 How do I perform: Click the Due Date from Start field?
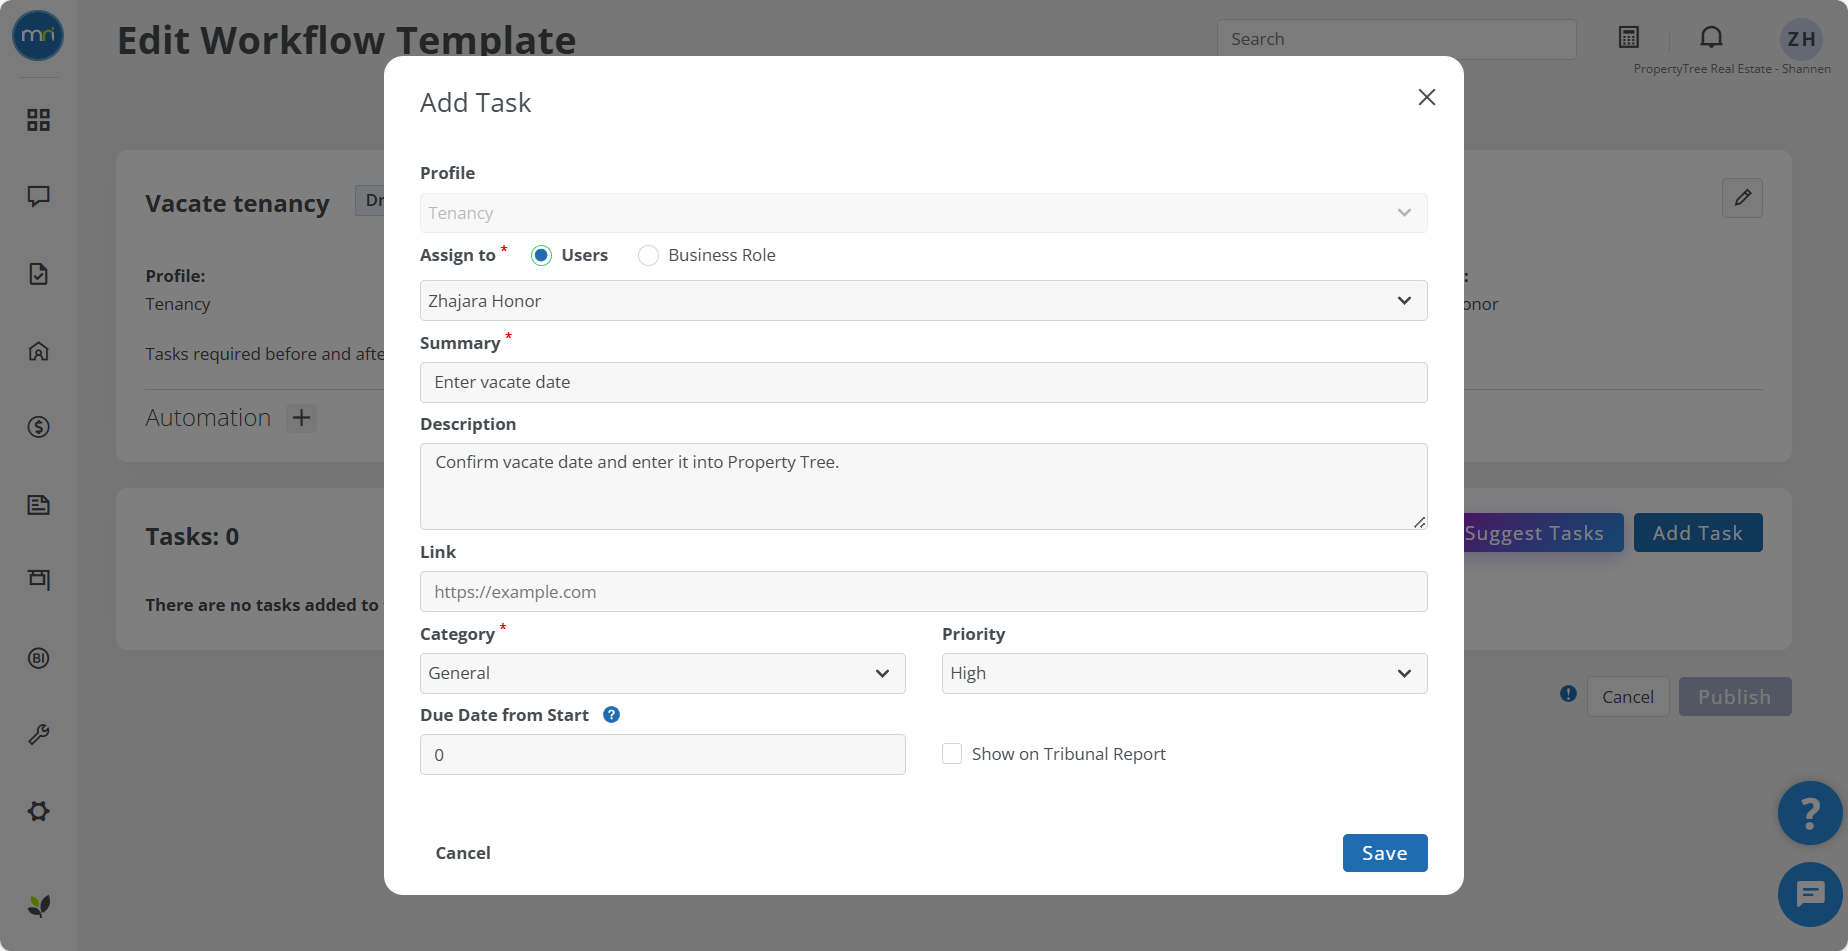(662, 755)
